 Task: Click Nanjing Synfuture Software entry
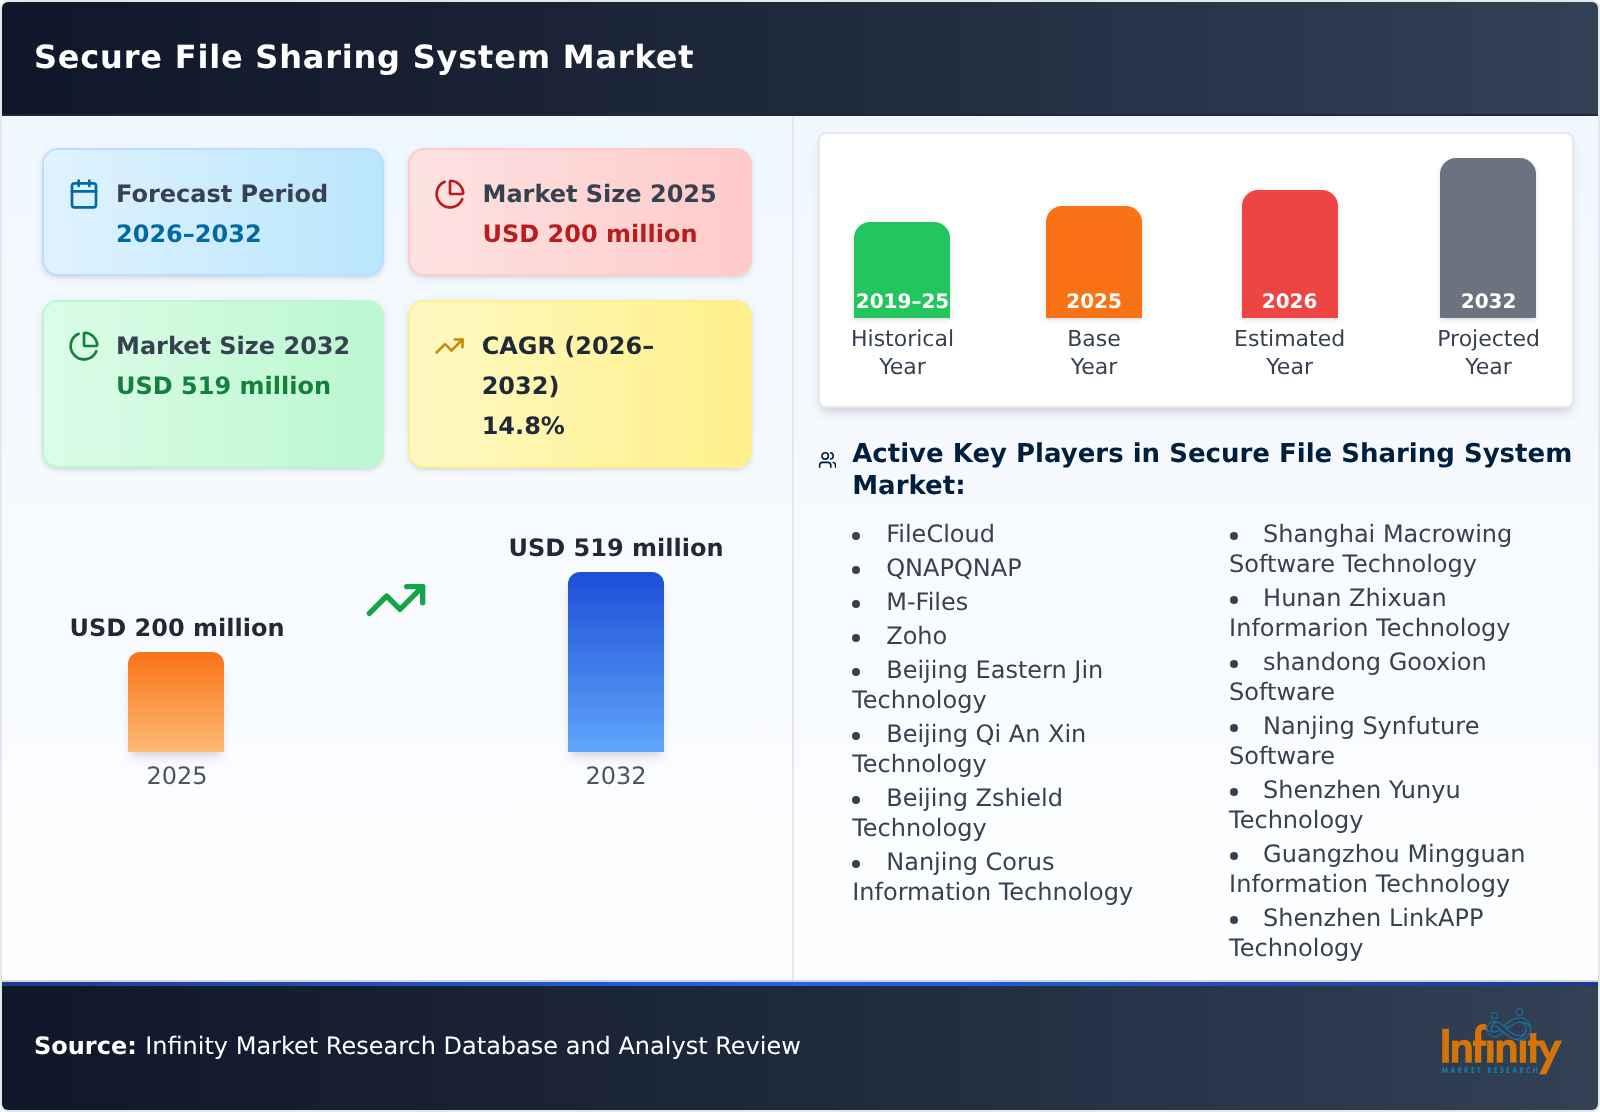1354,741
